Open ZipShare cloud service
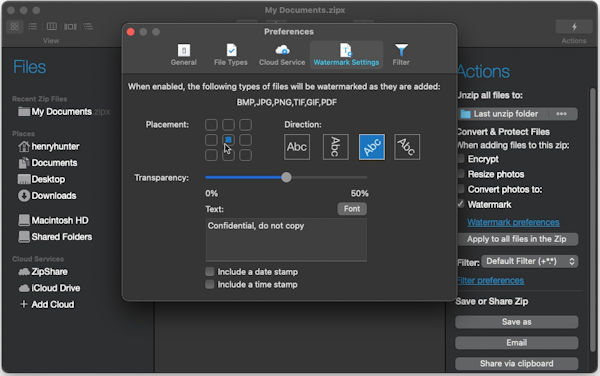This screenshot has width=600, height=376. coord(43,272)
